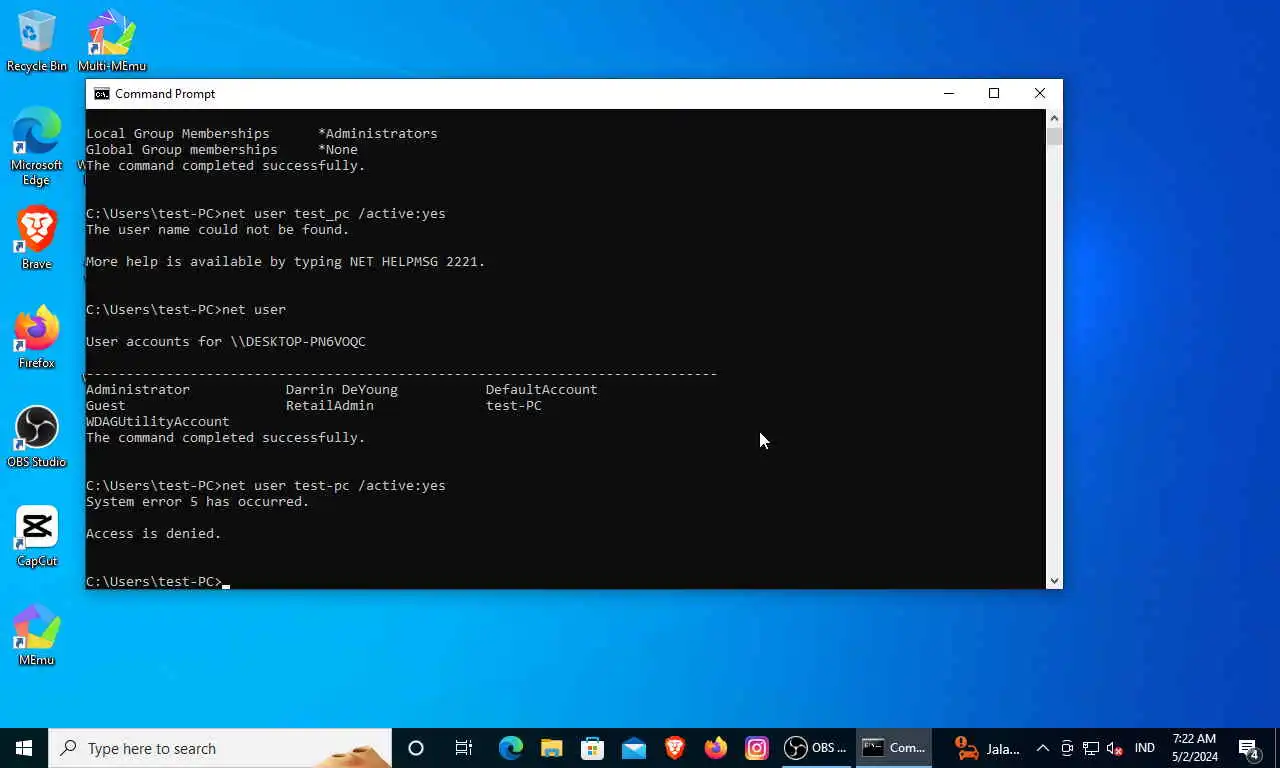Switch the IND input language indicator
Image resolution: width=1280 pixels, height=768 pixels.
[x=1145, y=748]
